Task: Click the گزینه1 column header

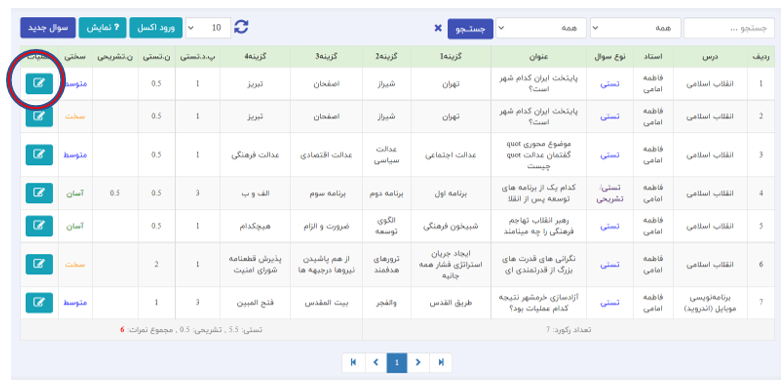Action: pos(451,56)
